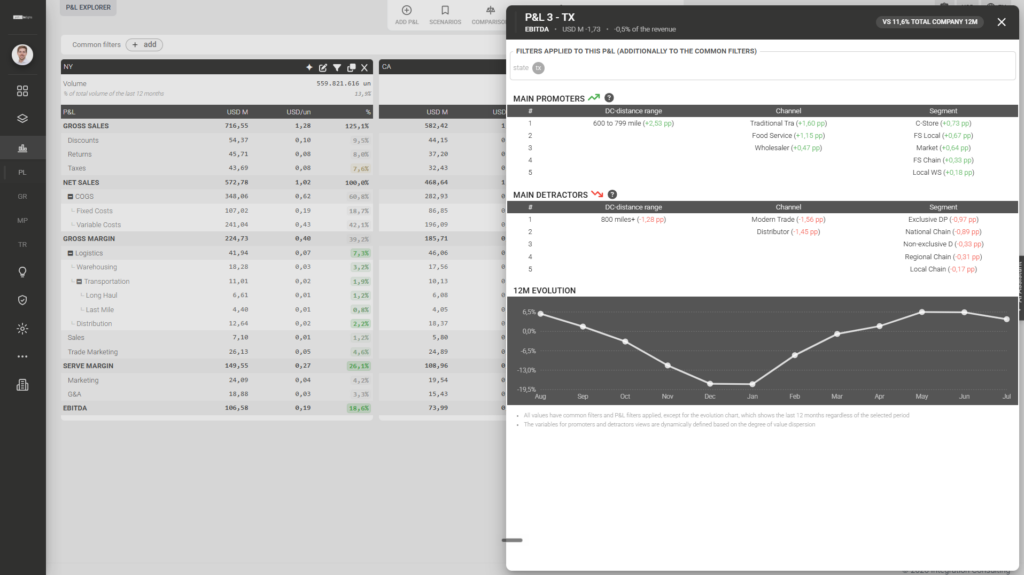The height and width of the screenshot is (575, 1024).
Task: Click the green Main Promoters trend icon
Action: (x=594, y=98)
